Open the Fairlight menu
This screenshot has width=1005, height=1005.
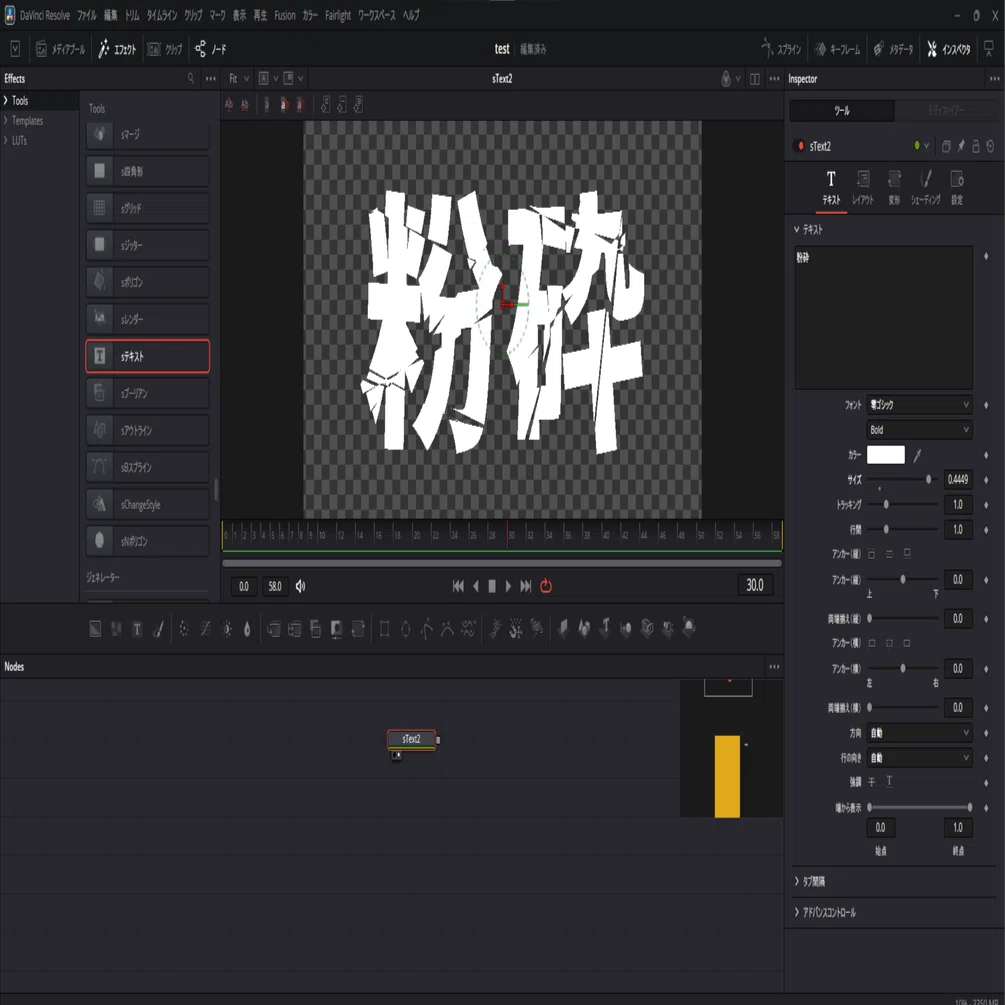tap(338, 15)
